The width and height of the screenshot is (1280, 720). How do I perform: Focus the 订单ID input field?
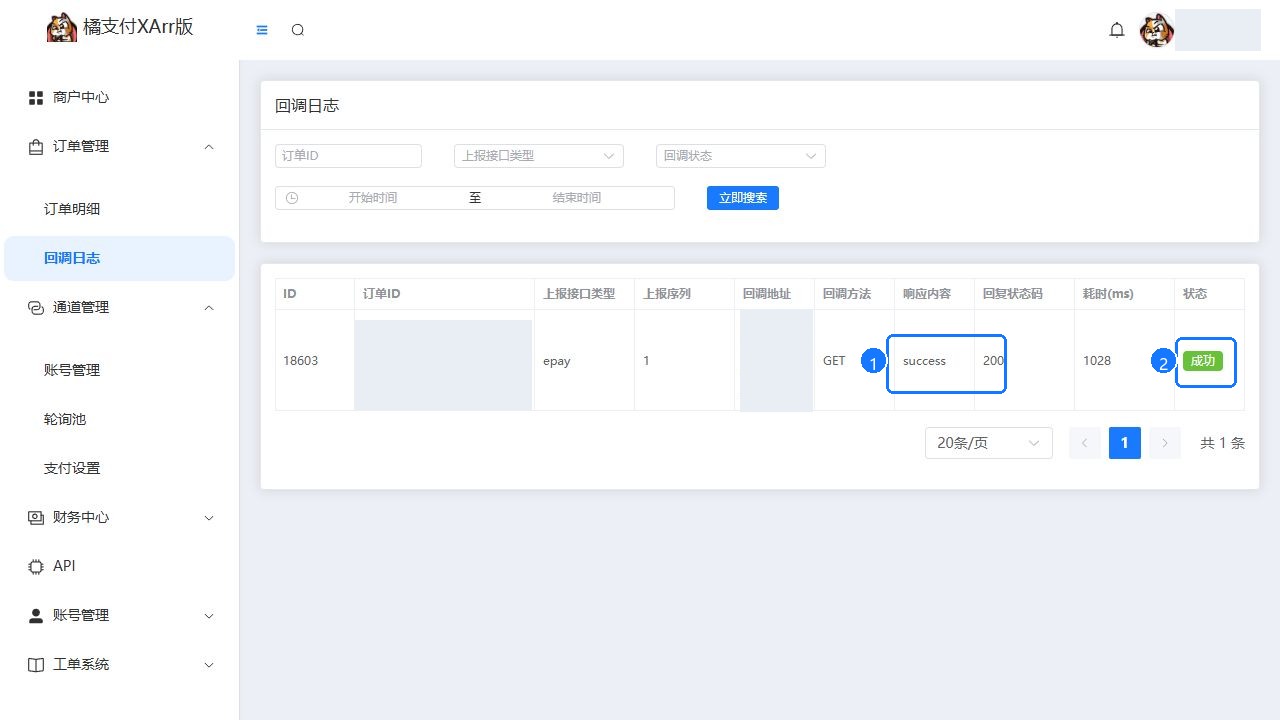(x=348, y=156)
